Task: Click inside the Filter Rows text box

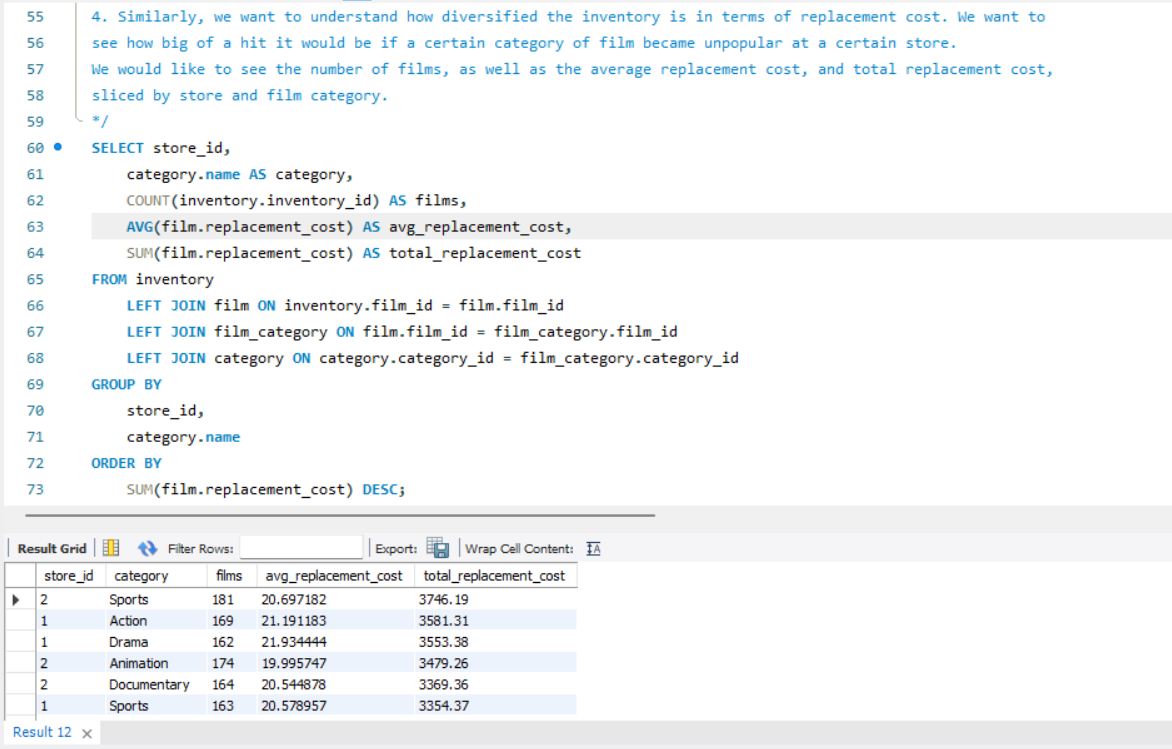Action: (x=300, y=546)
